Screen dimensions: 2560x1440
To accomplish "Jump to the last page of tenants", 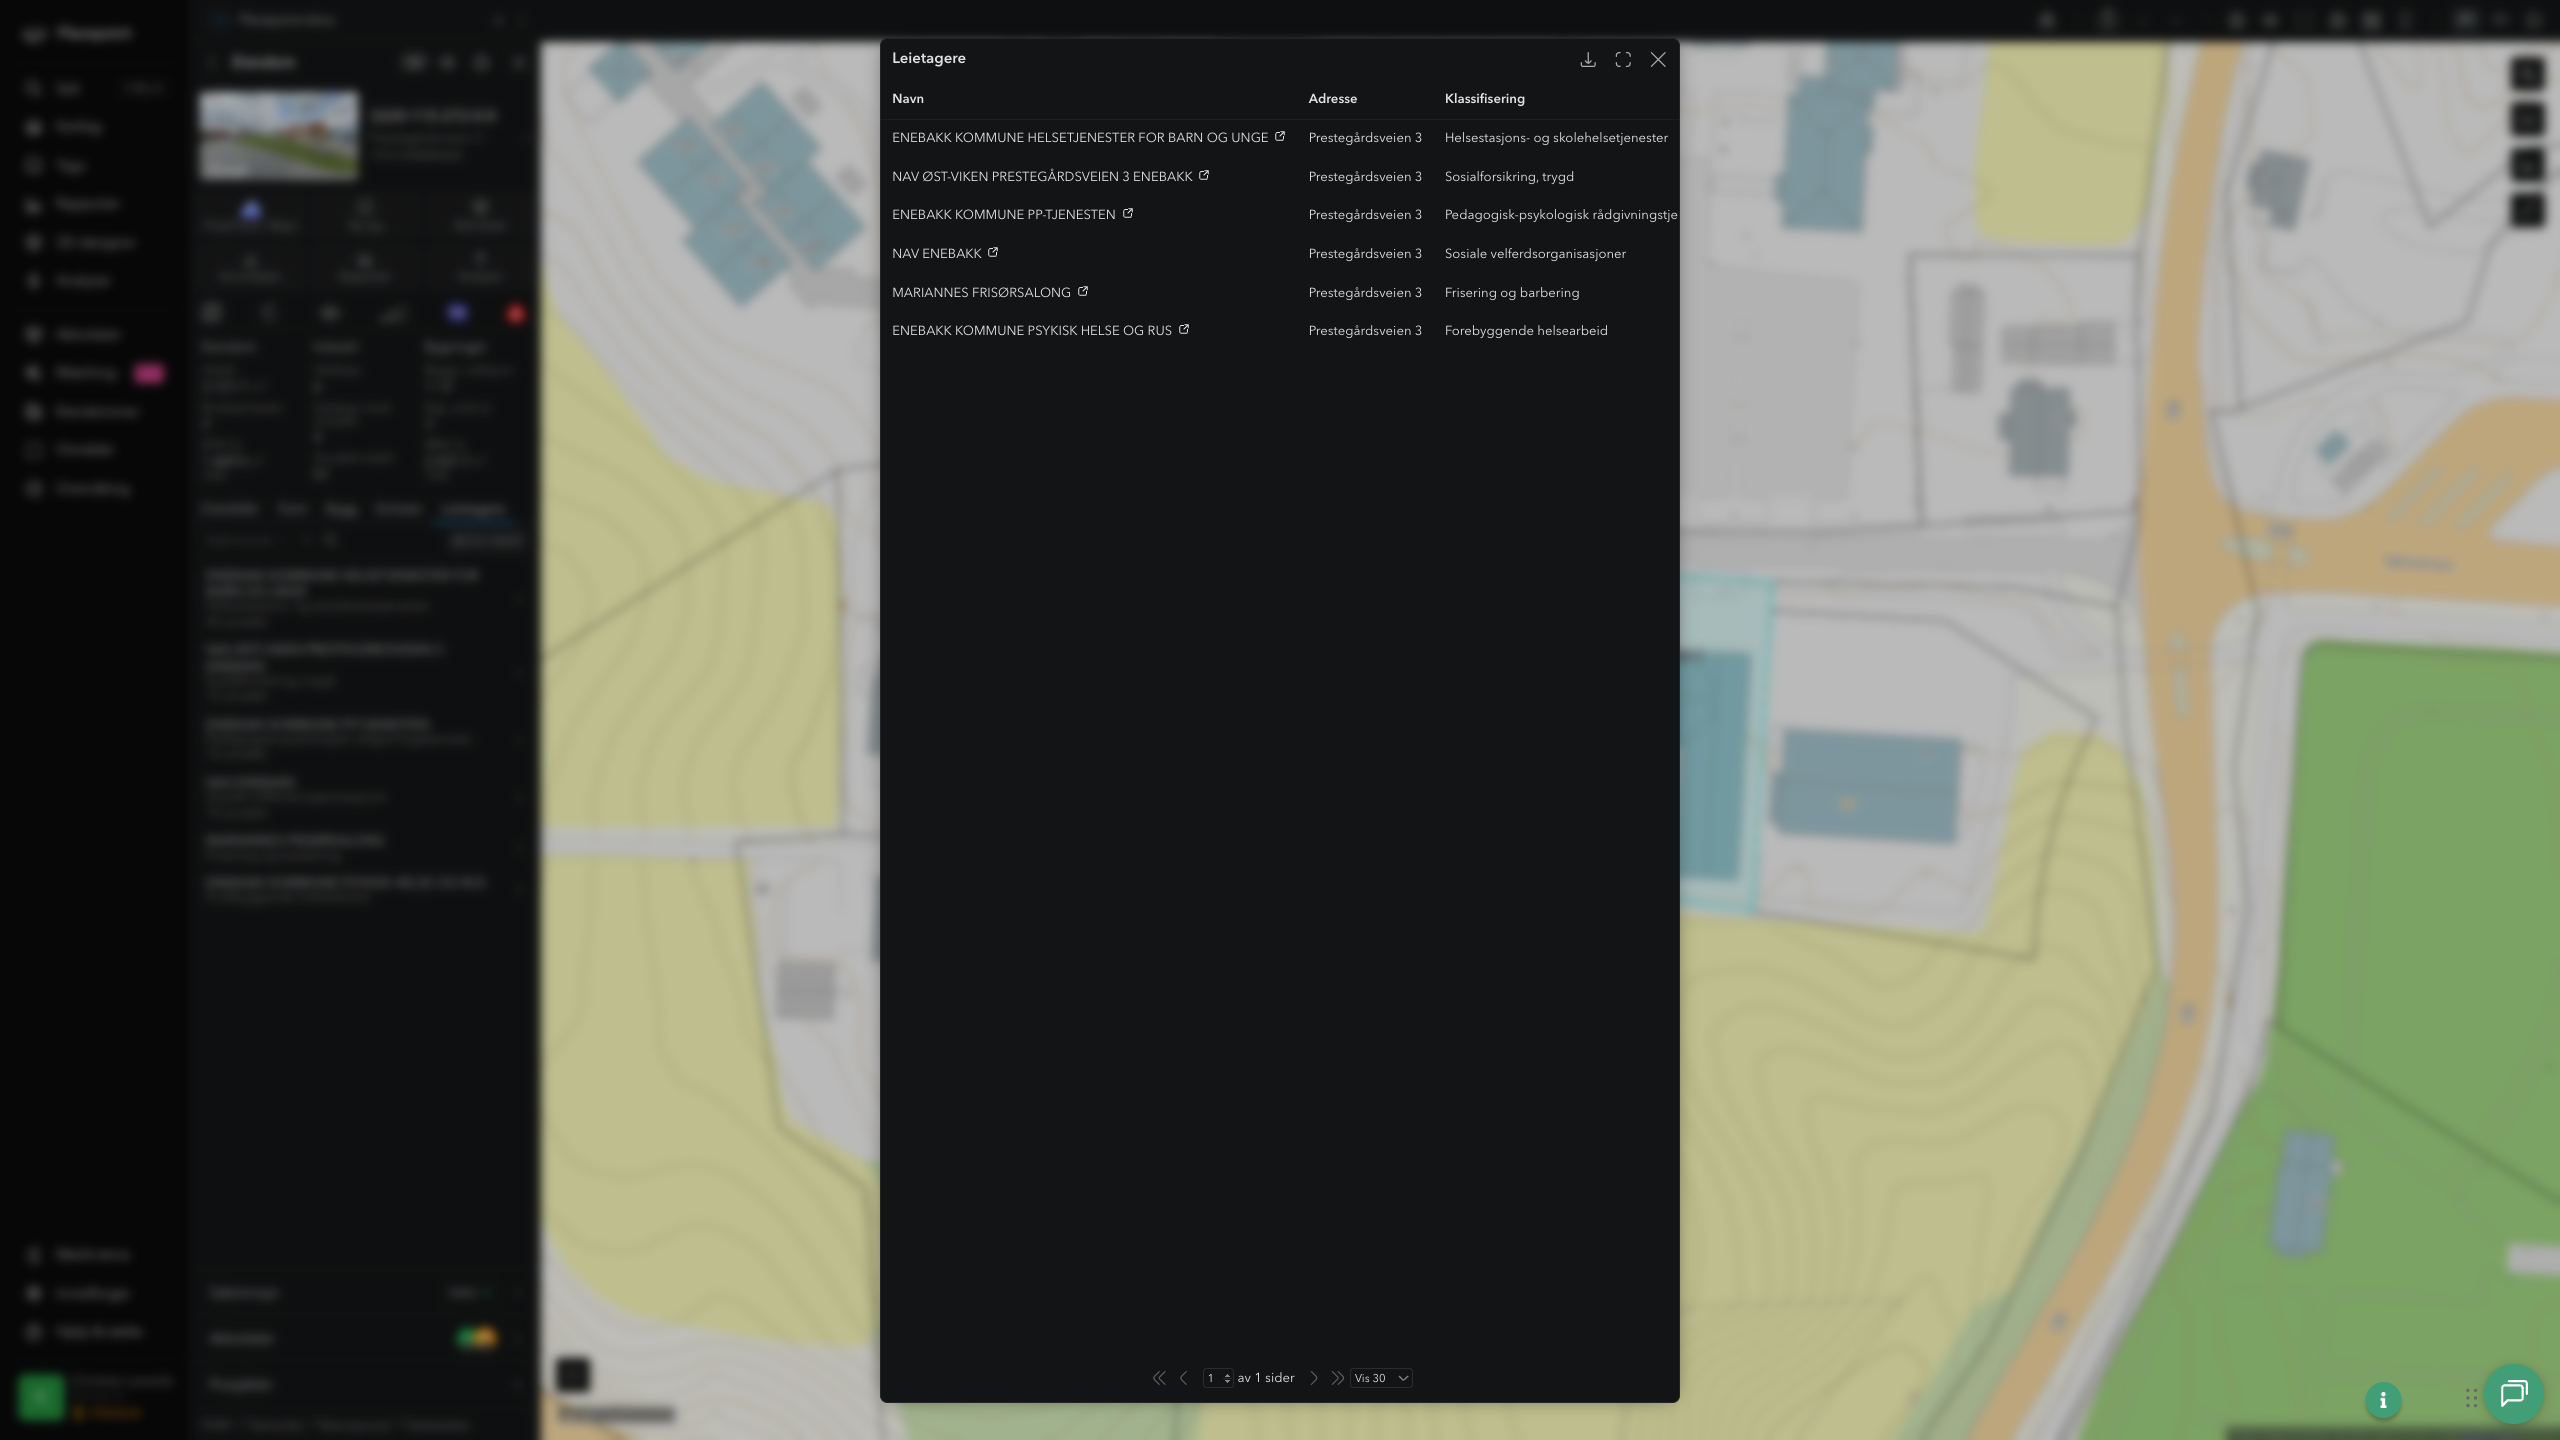I will (x=1337, y=1378).
